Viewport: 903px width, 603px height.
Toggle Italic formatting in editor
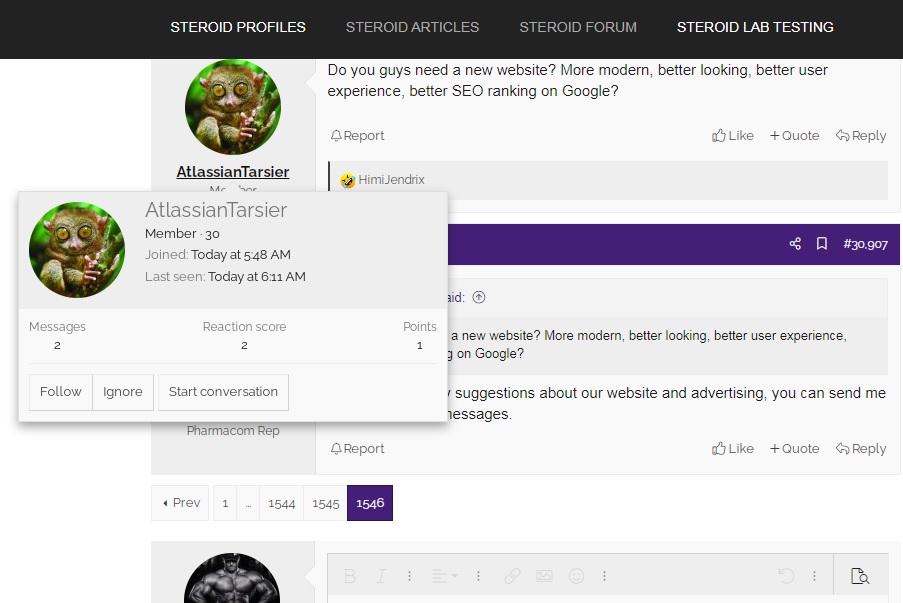381,576
